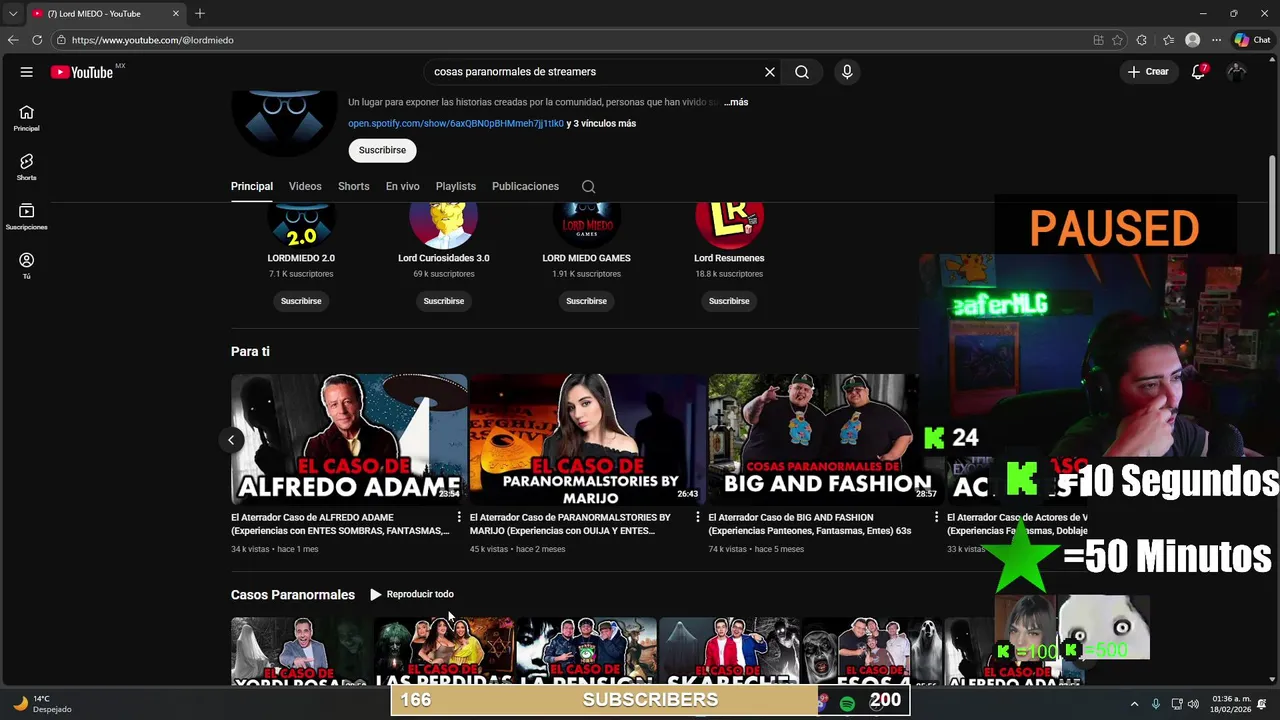The height and width of the screenshot is (720, 1280).
Task: Open options for the Alfredo Adame video
Action: (x=459, y=517)
